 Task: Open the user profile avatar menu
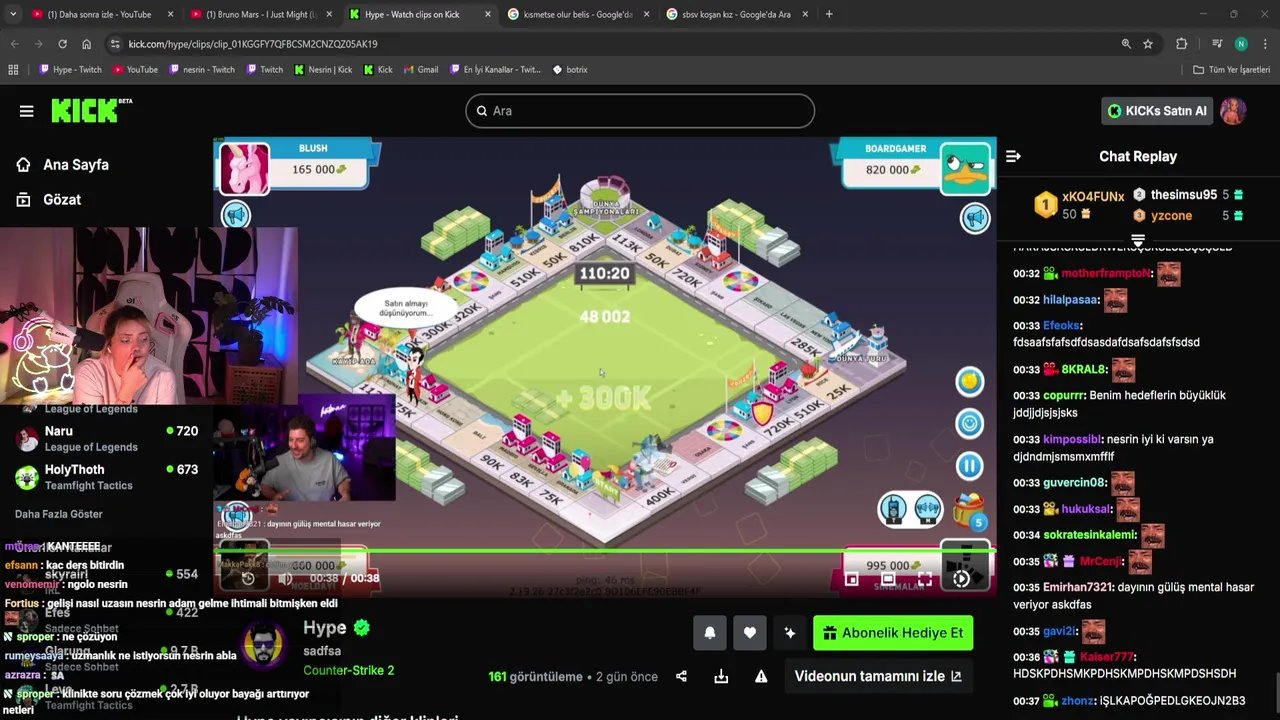pyautogui.click(x=1233, y=111)
